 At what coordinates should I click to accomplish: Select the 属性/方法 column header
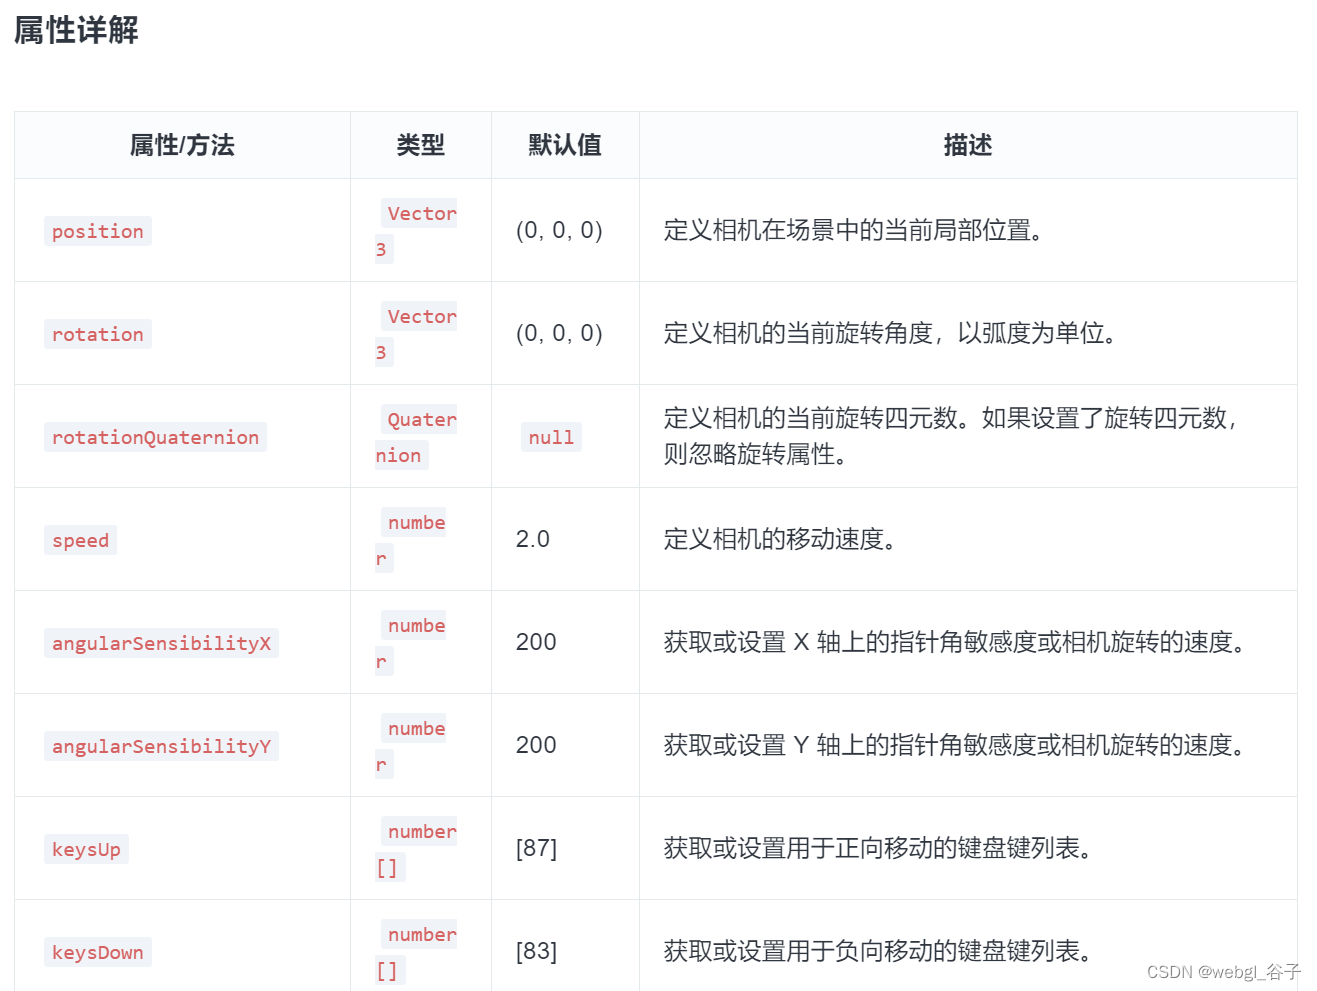point(182,145)
